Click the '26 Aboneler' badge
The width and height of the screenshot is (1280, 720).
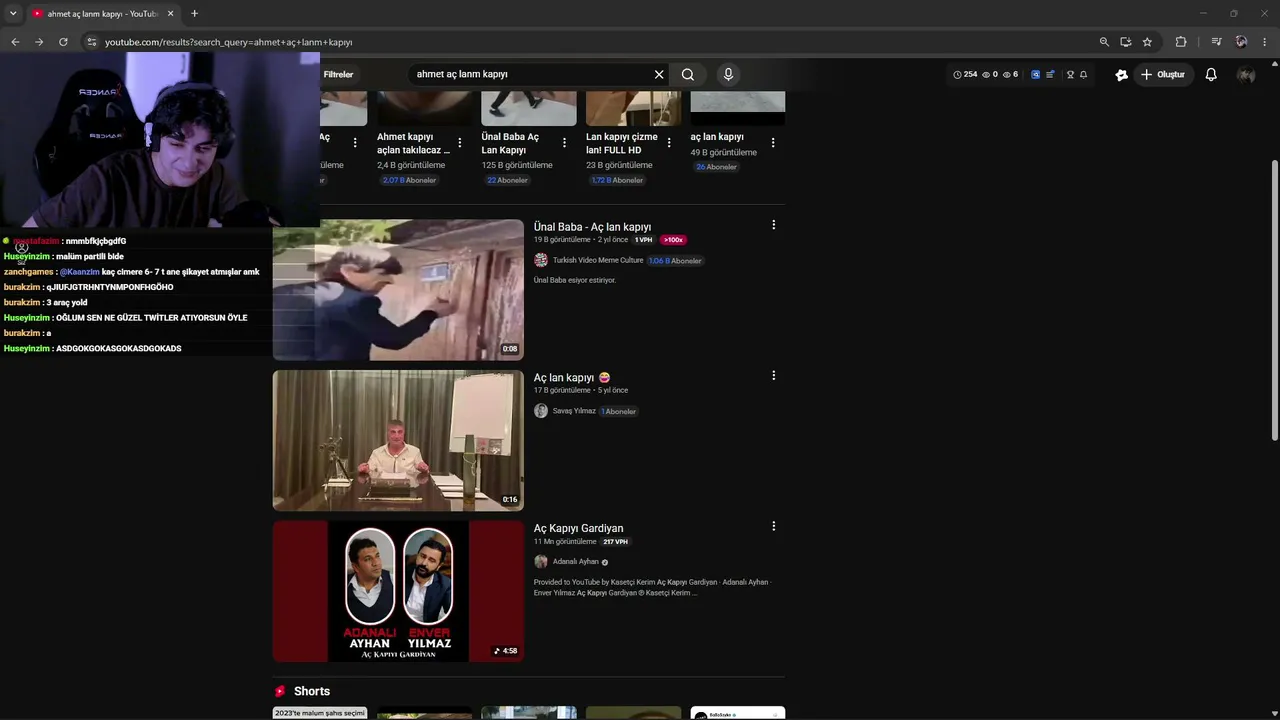716,167
